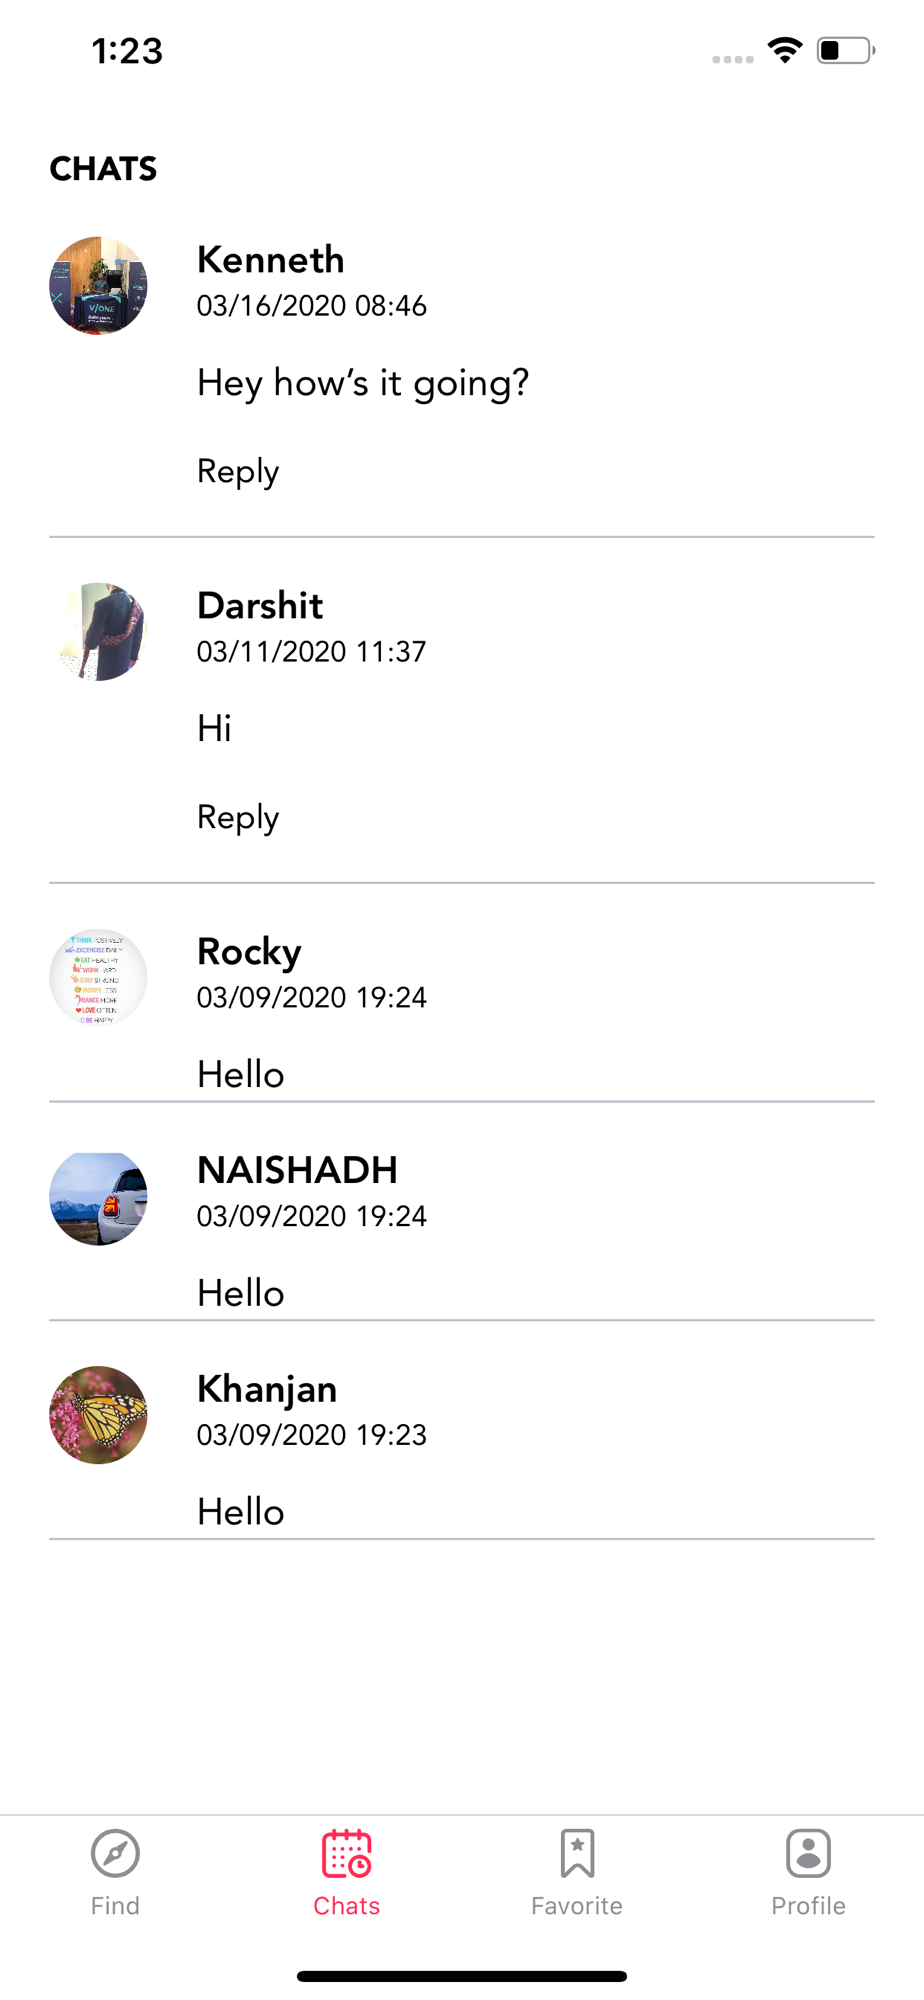
Task: Switch to the Profile tab label
Action: pos(808,1906)
